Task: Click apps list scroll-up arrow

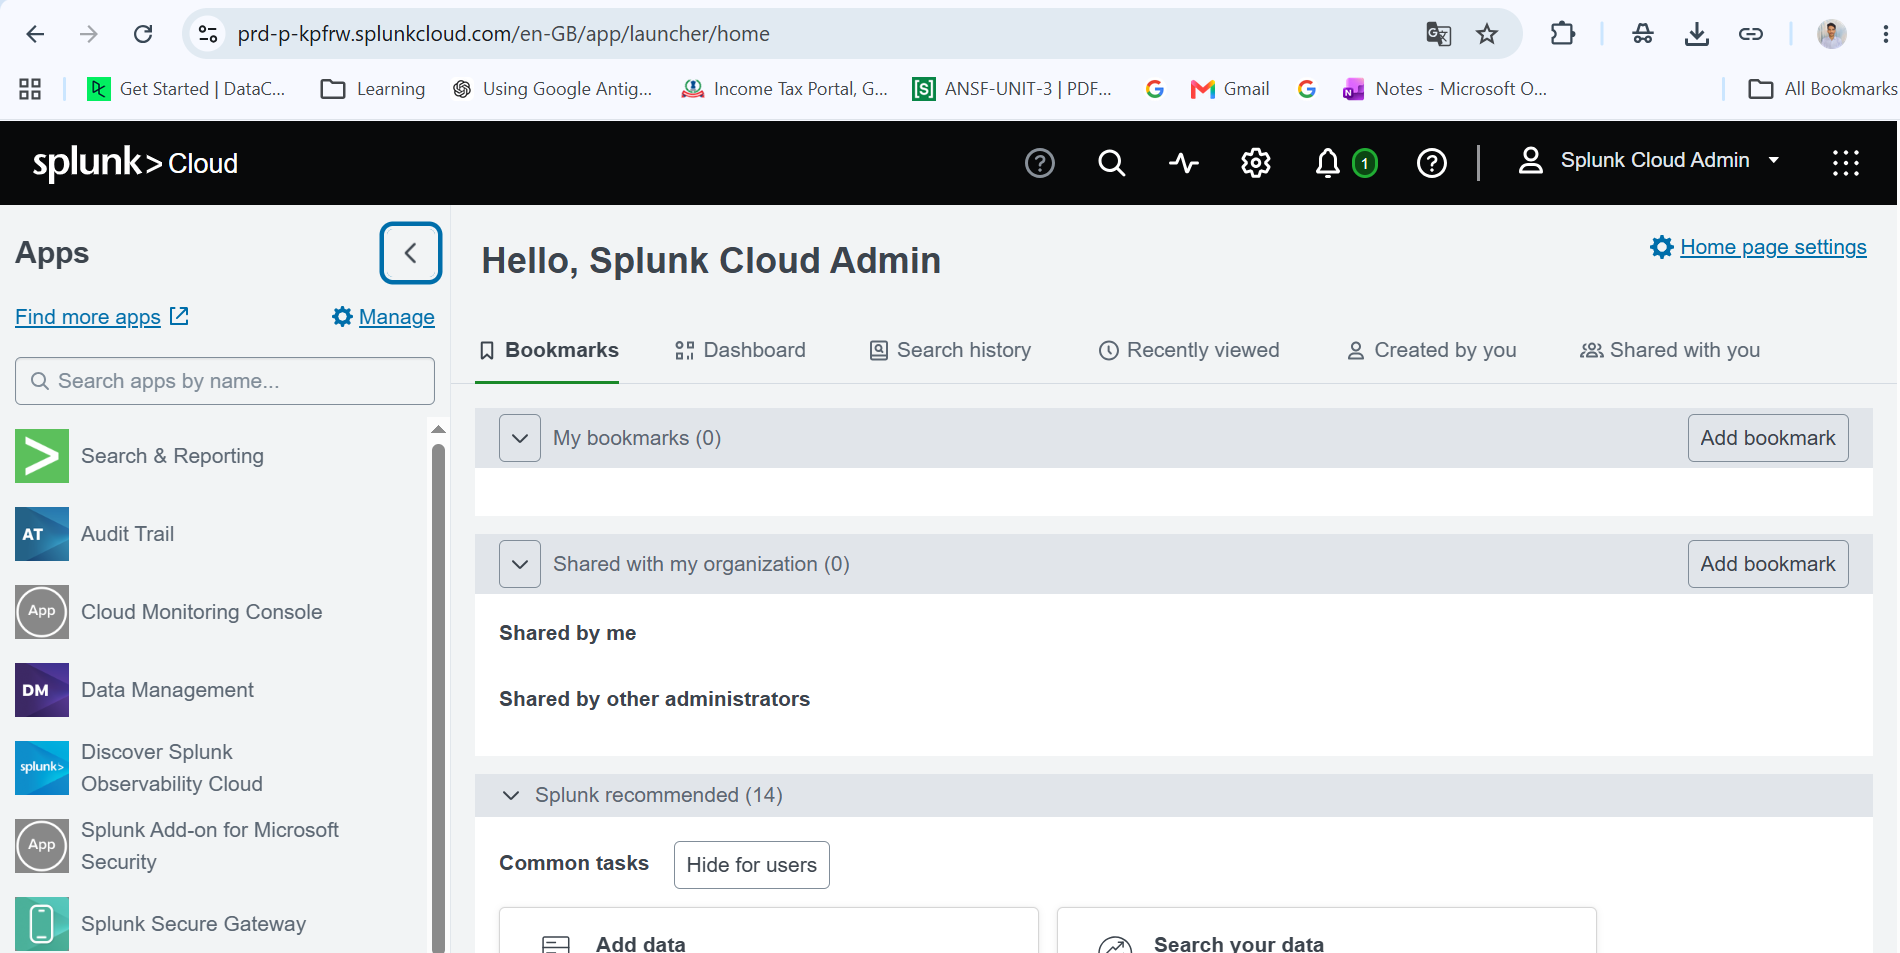Action: 438,429
